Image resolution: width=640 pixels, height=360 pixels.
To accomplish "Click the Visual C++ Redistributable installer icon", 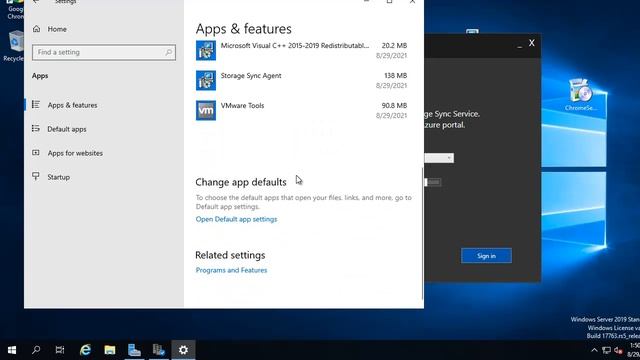I will pyautogui.click(x=206, y=50).
